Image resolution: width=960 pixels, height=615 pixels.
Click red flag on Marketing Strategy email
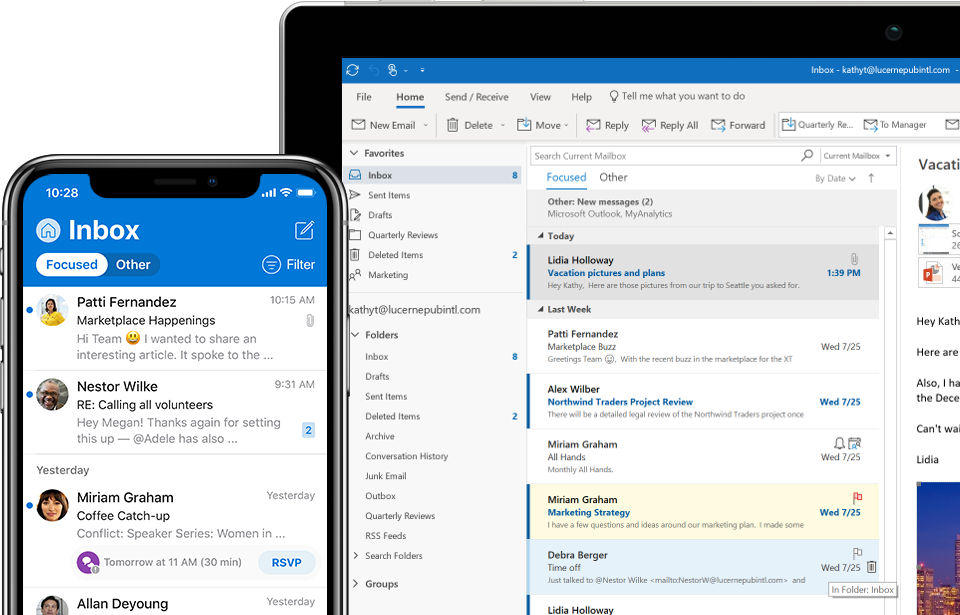click(x=857, y=497)
